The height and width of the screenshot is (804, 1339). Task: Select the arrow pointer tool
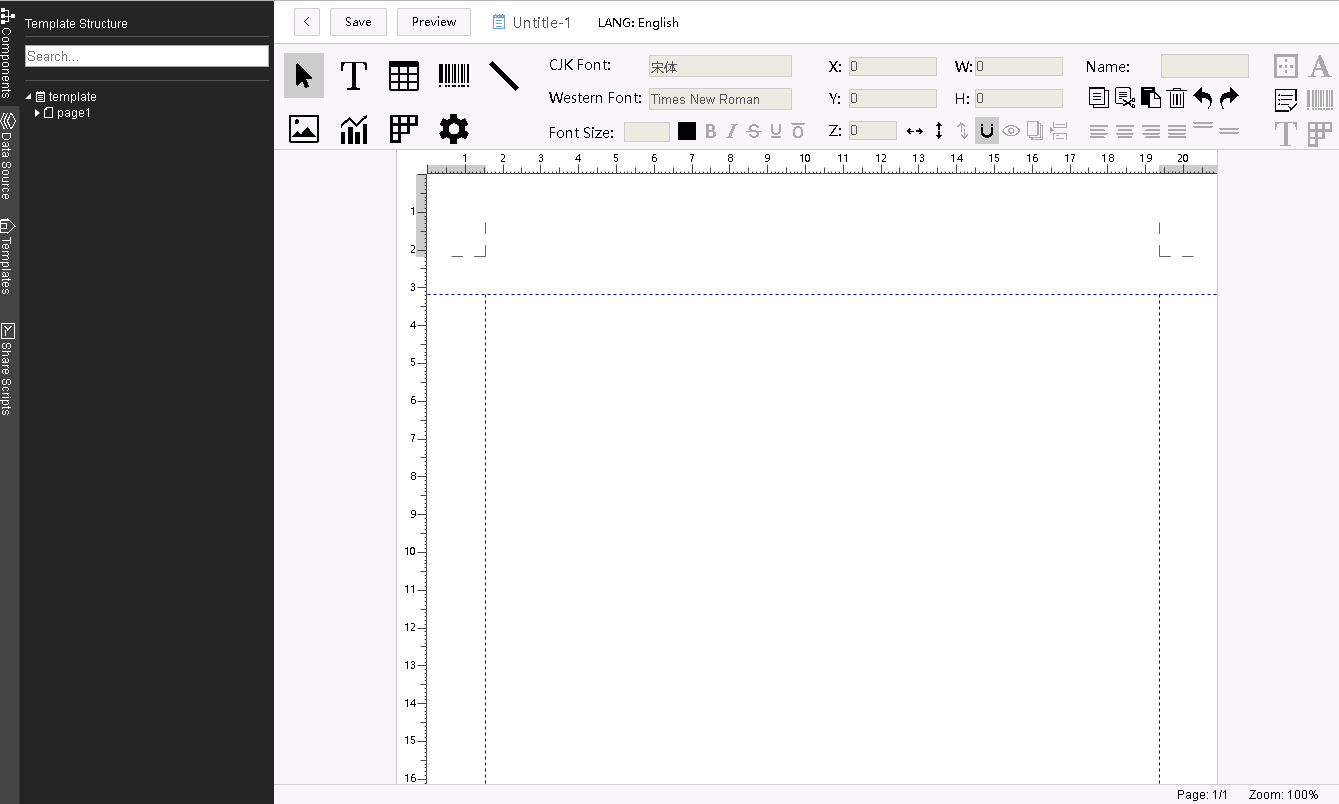click(304, 76)
